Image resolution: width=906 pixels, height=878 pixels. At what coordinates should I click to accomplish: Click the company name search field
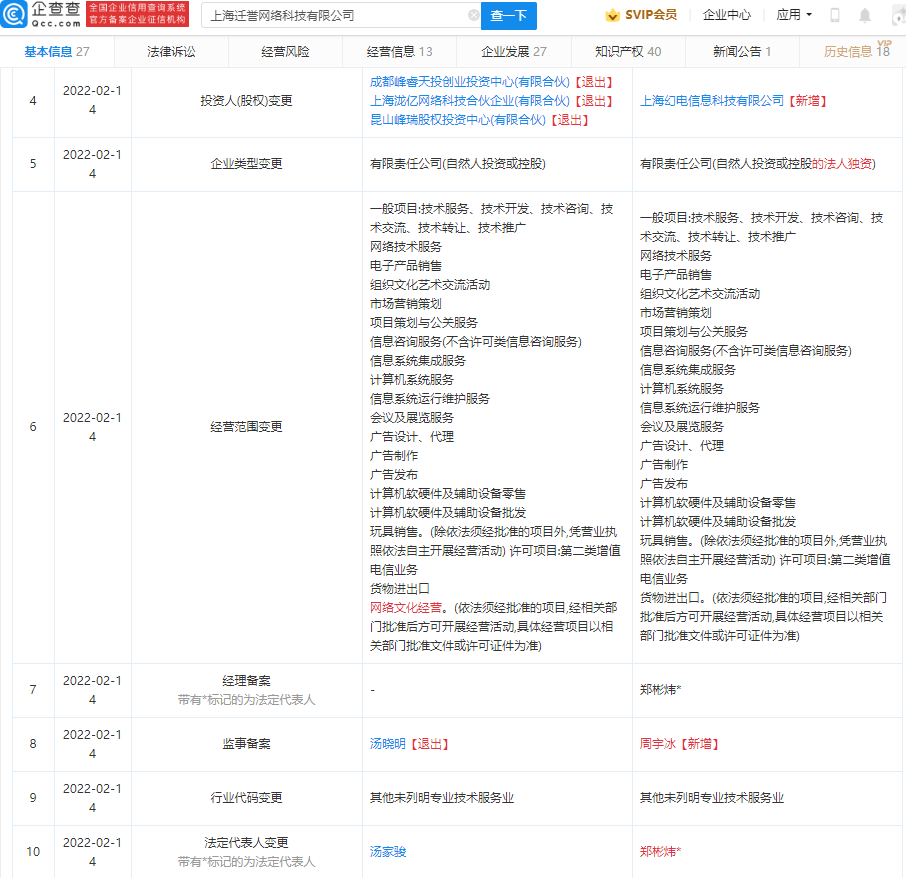coord(335,16)
